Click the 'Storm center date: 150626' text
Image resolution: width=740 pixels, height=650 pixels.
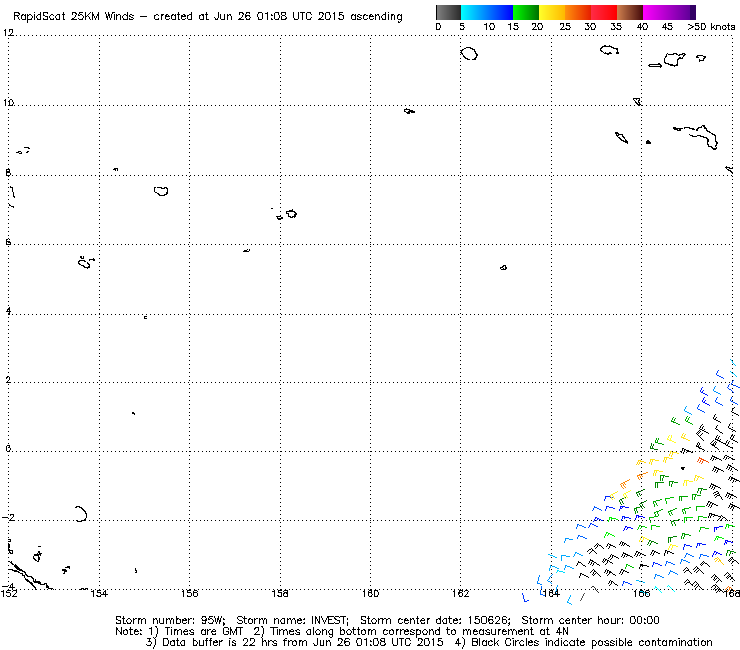click(x=435, y=620)
